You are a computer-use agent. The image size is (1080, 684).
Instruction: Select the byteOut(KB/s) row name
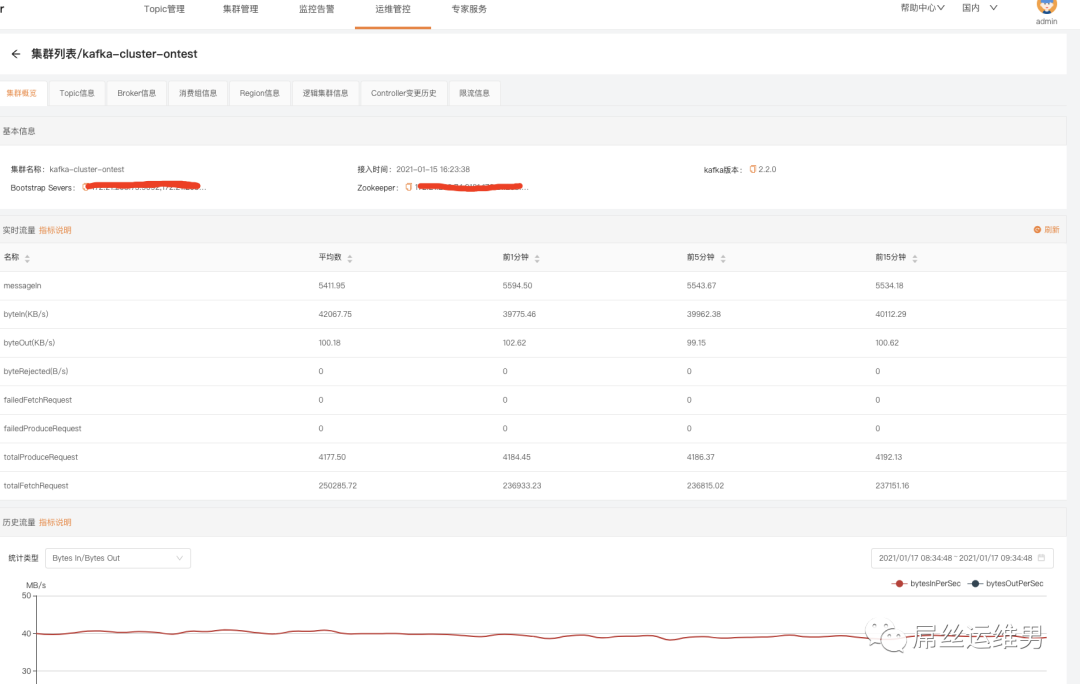coord(29,342)
